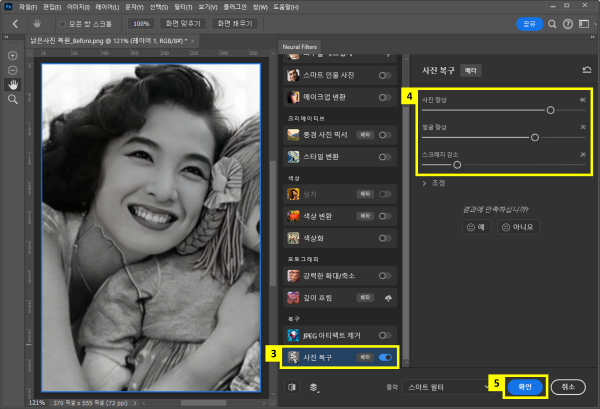
Task: Select the Zoom Out tool
Action: coord(13,70)
